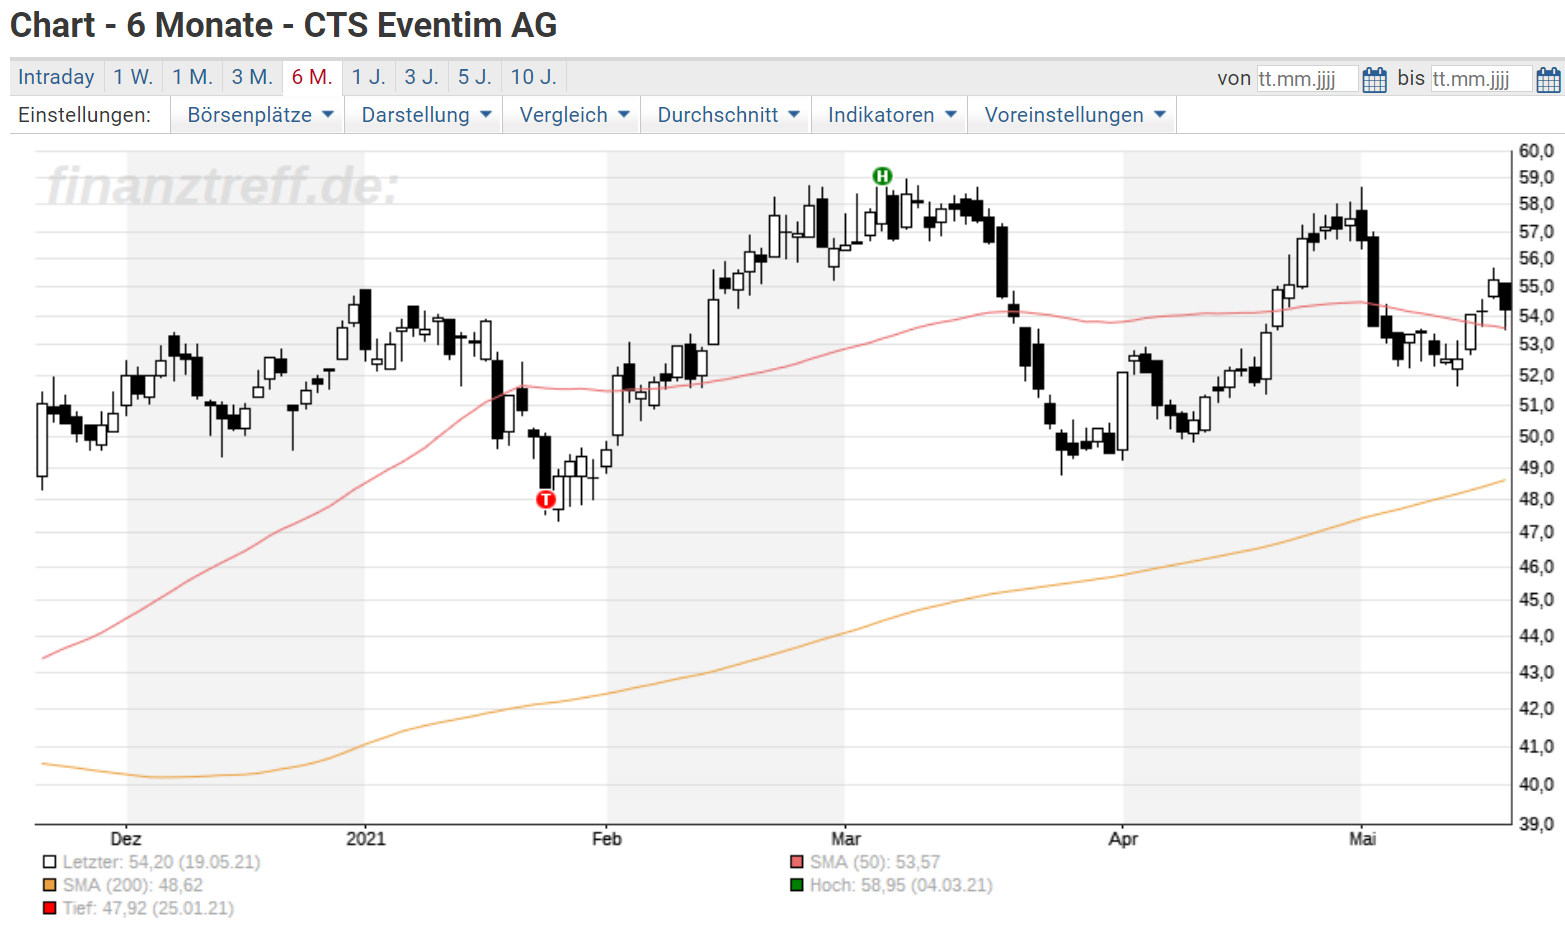
Task: Select the 6 M. timeframe tab
Action: click(x=312, y=77)
